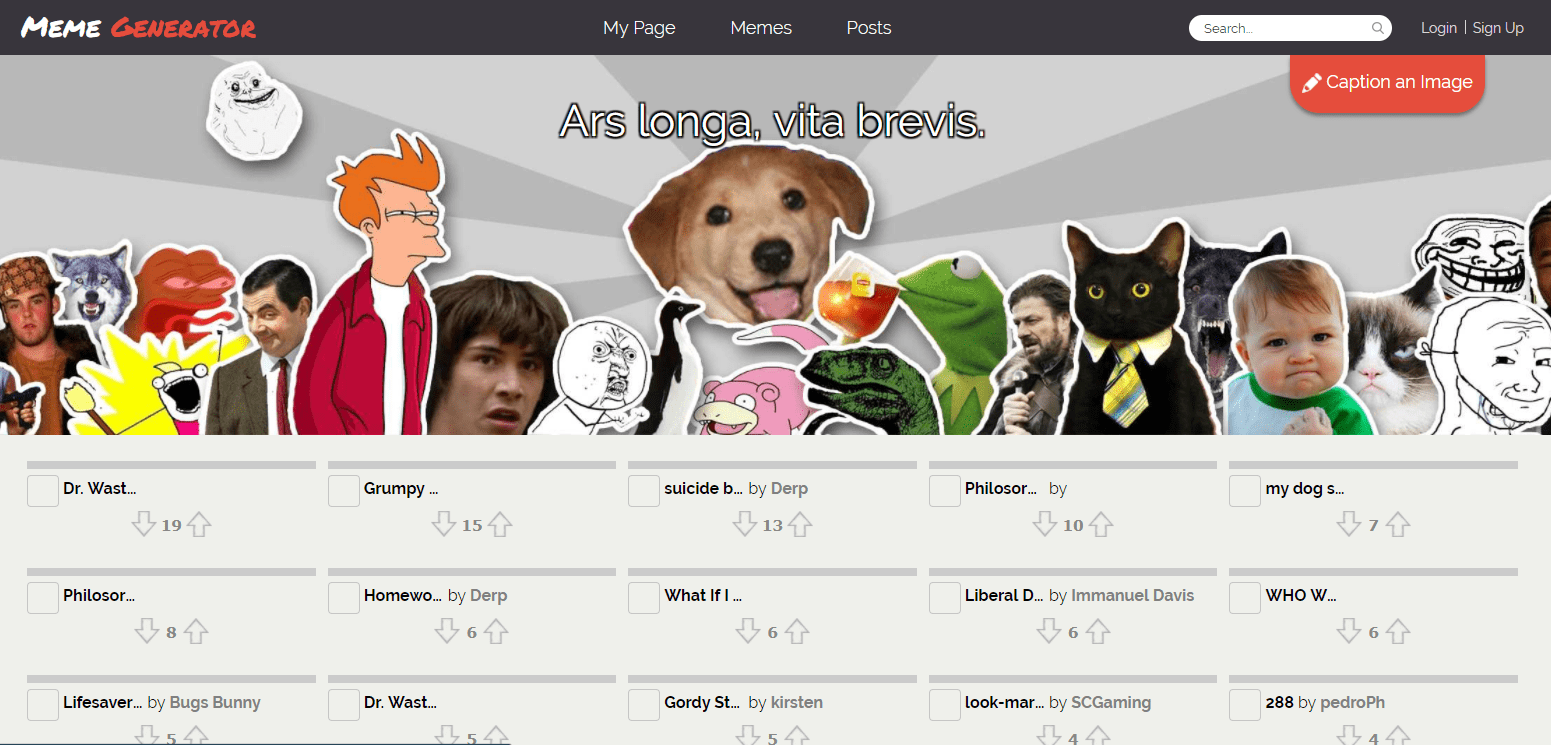Screen dimensions: 1551x745
Task: Open author Derp on Homewo... meme
Action: (x=489, y=596)
